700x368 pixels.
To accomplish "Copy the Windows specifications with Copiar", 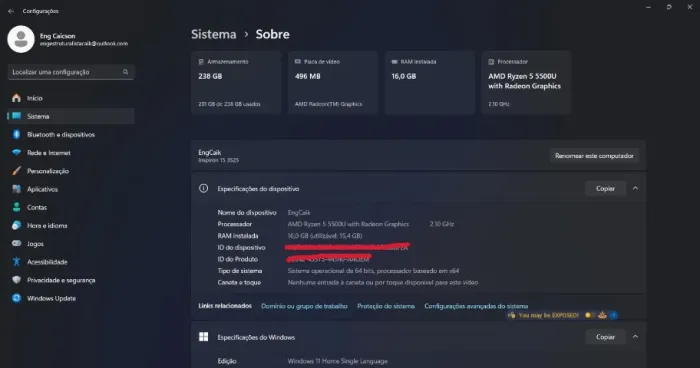I will pyautogui.click(x=605, y=337).
